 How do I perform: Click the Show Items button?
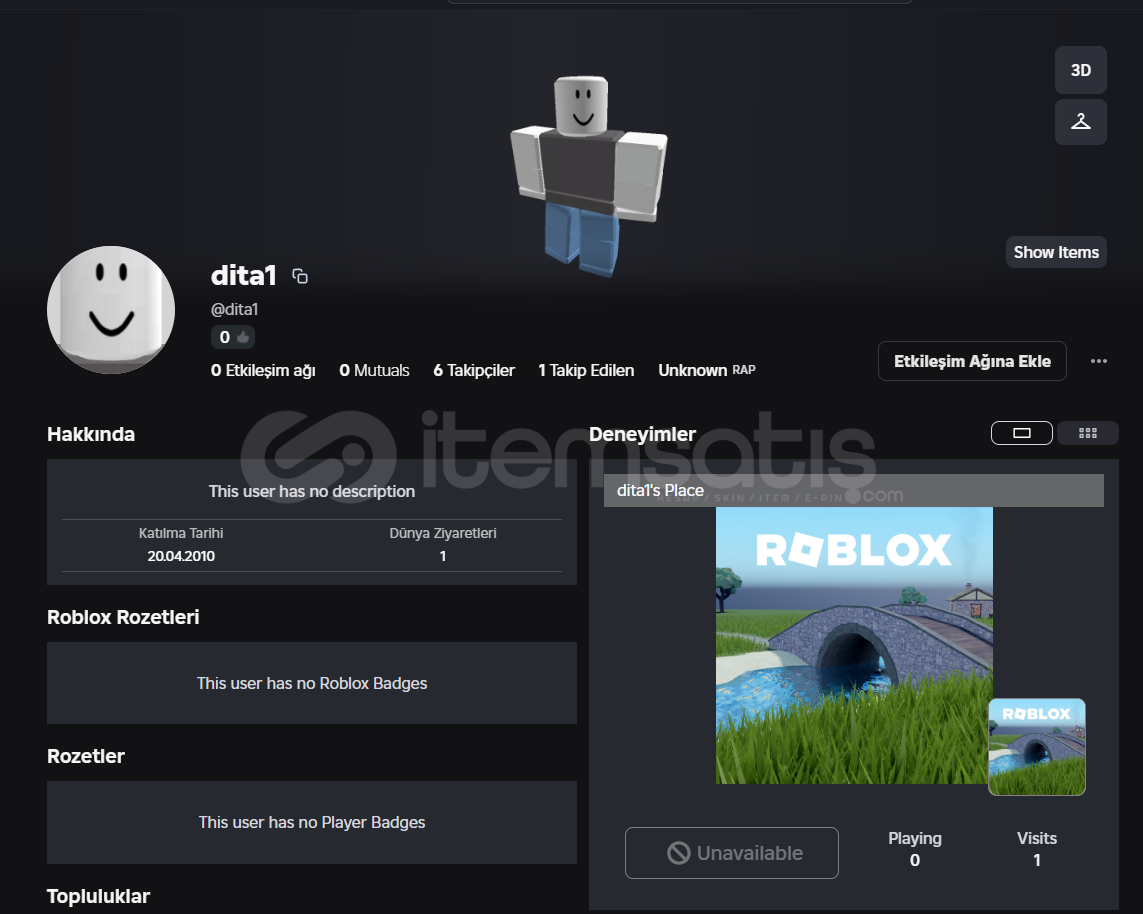[x=1056, y=252]
